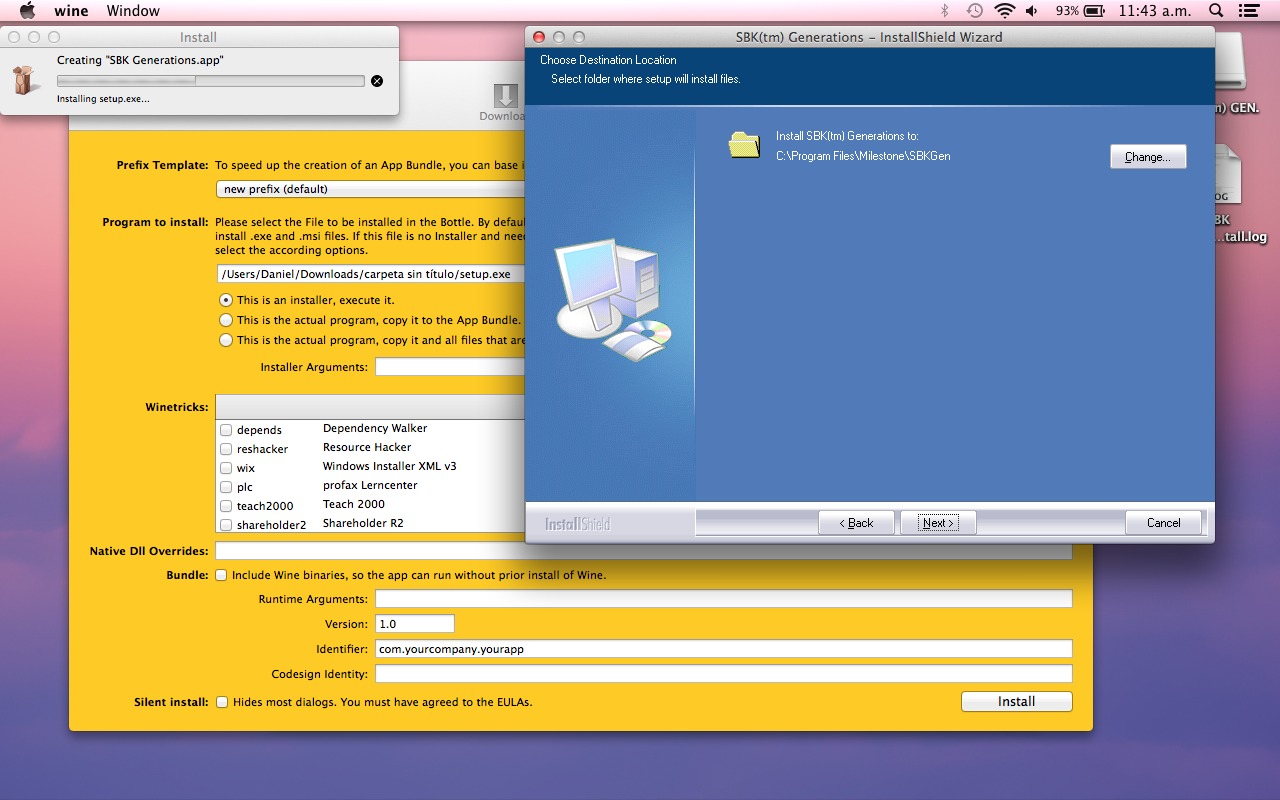Click the Winebottler box icon in Install window
Screen dimensions: 1280x800
[25, 80]
